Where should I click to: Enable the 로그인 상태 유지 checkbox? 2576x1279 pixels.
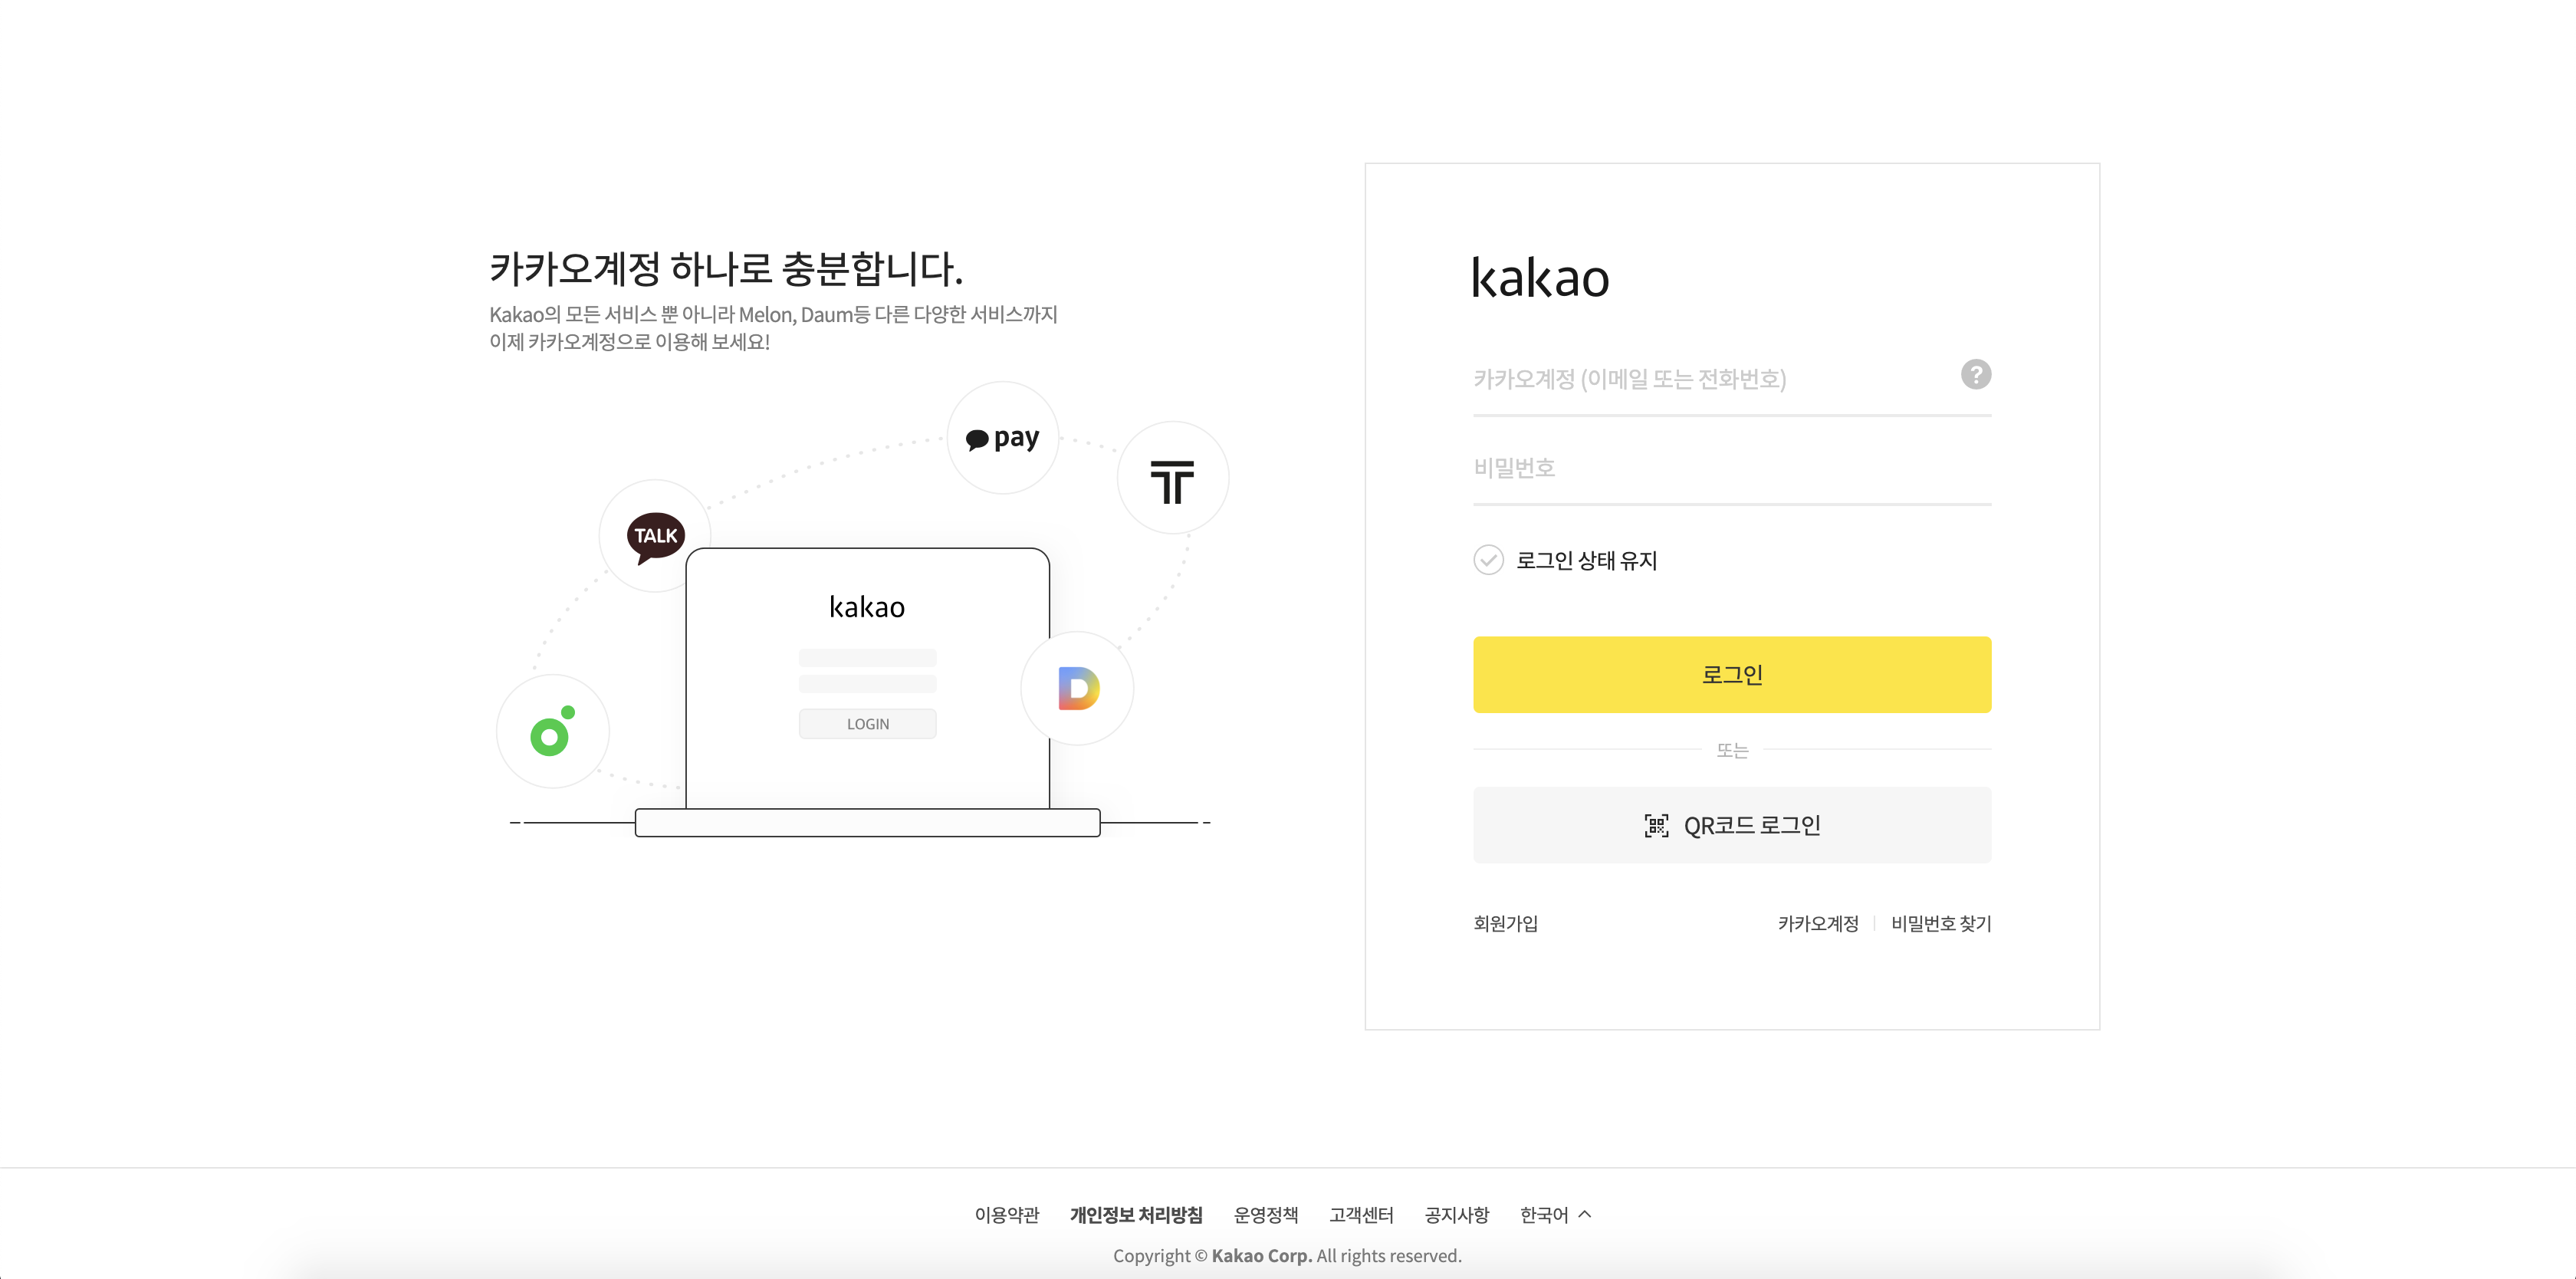tap(1489, 561)
